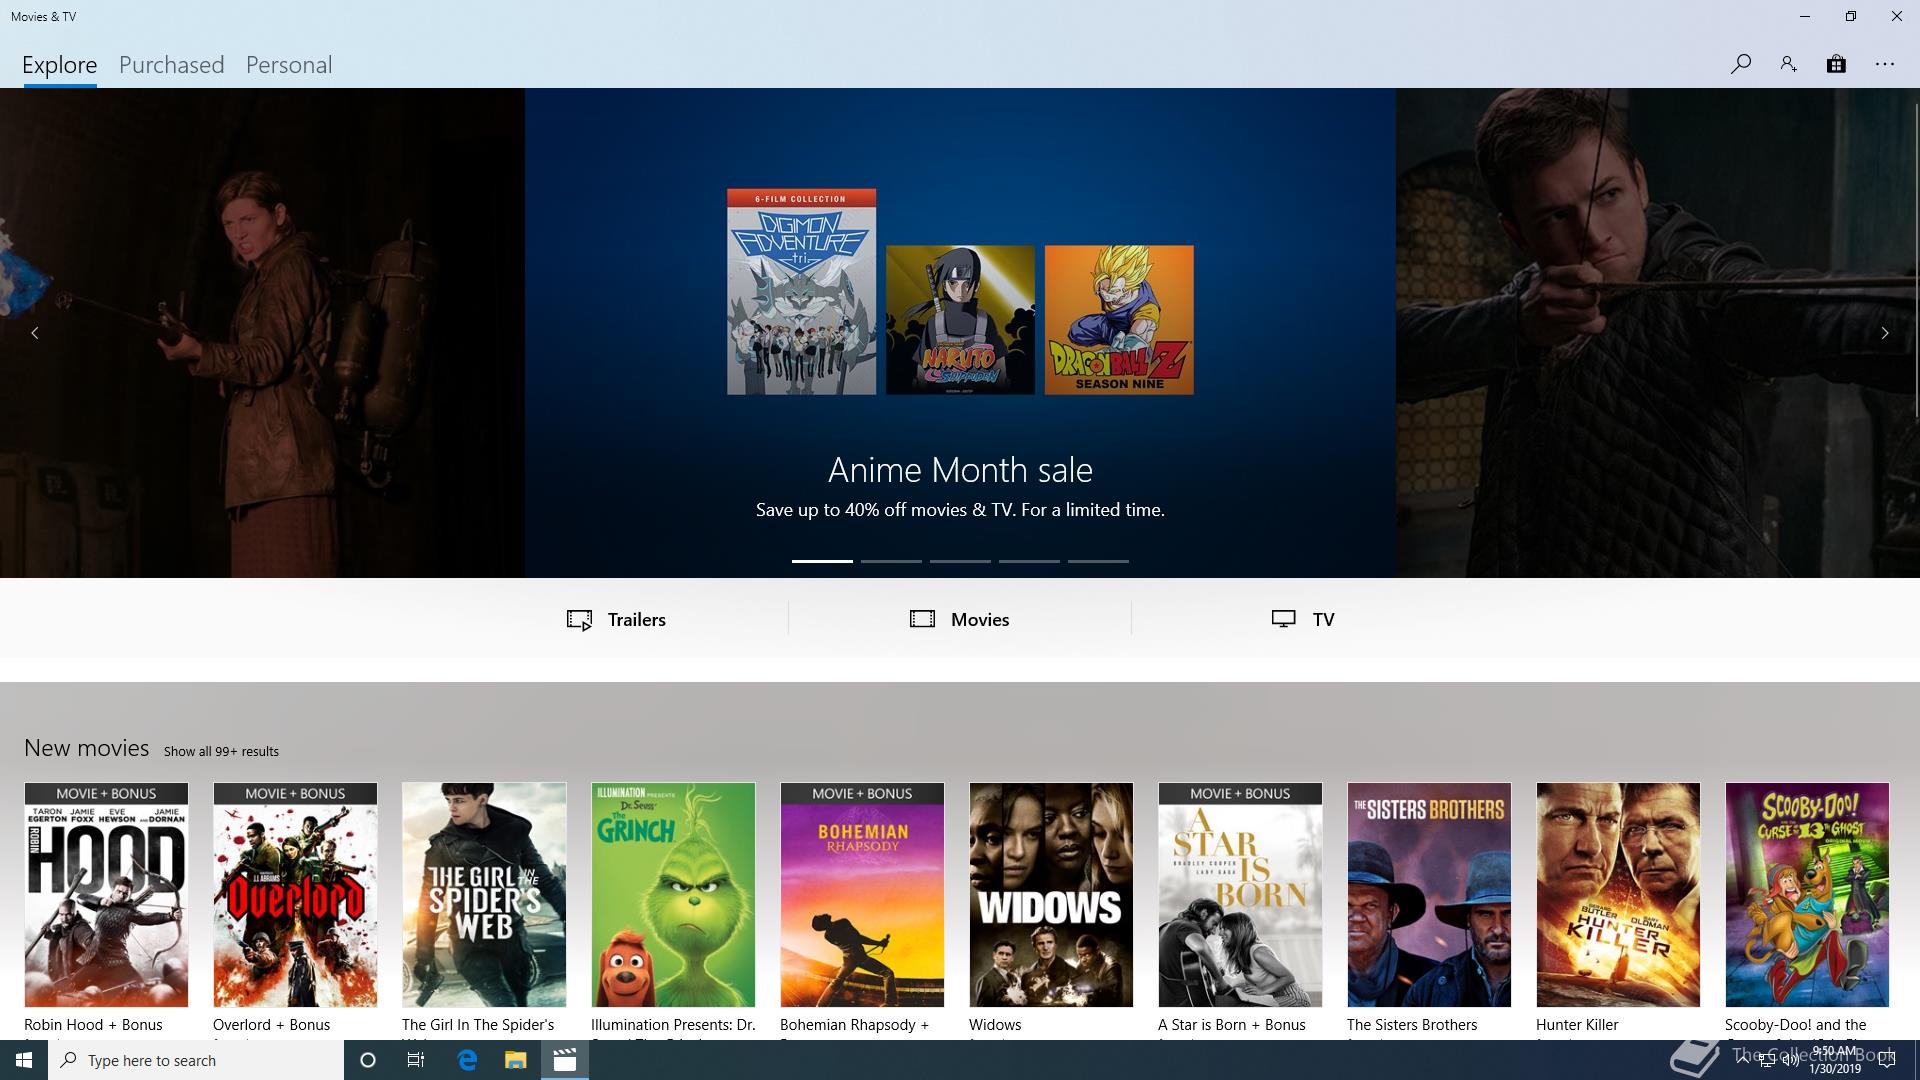Open the search magnifier icon

1740,64
